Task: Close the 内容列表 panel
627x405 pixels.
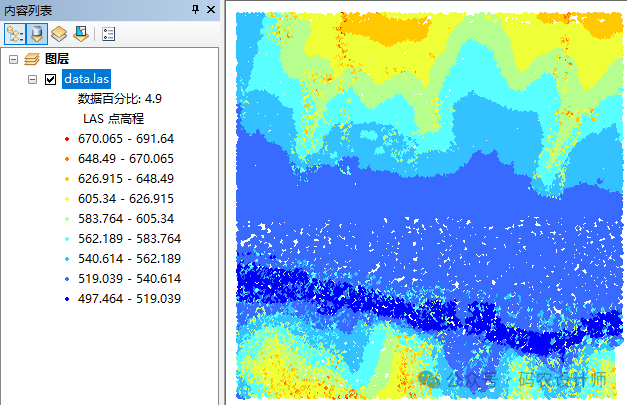Action: click(x=210, y=9)
